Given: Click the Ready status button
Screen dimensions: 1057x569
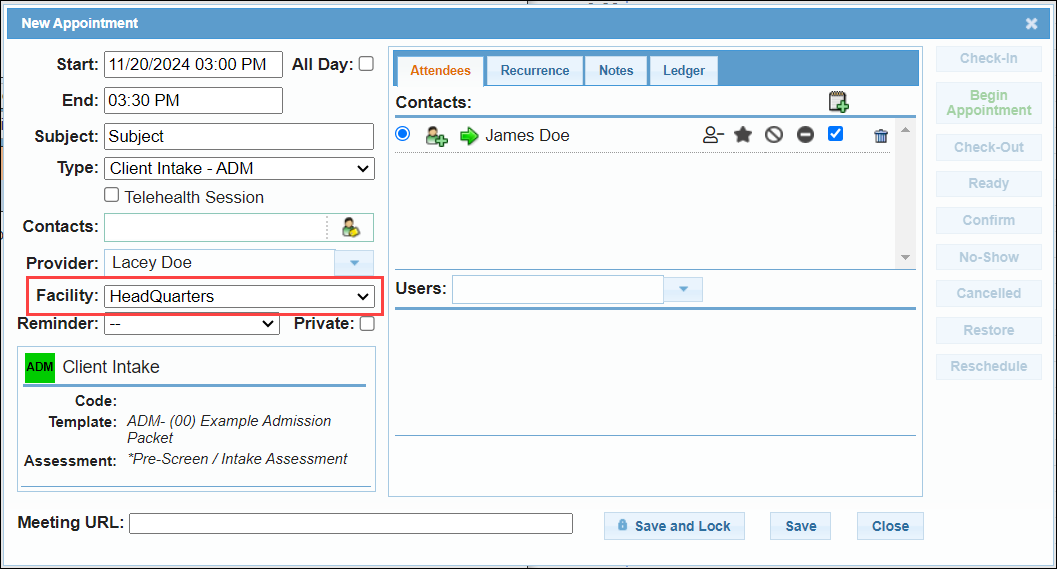Looking at the screenshot, I should (x=989, y=183).
